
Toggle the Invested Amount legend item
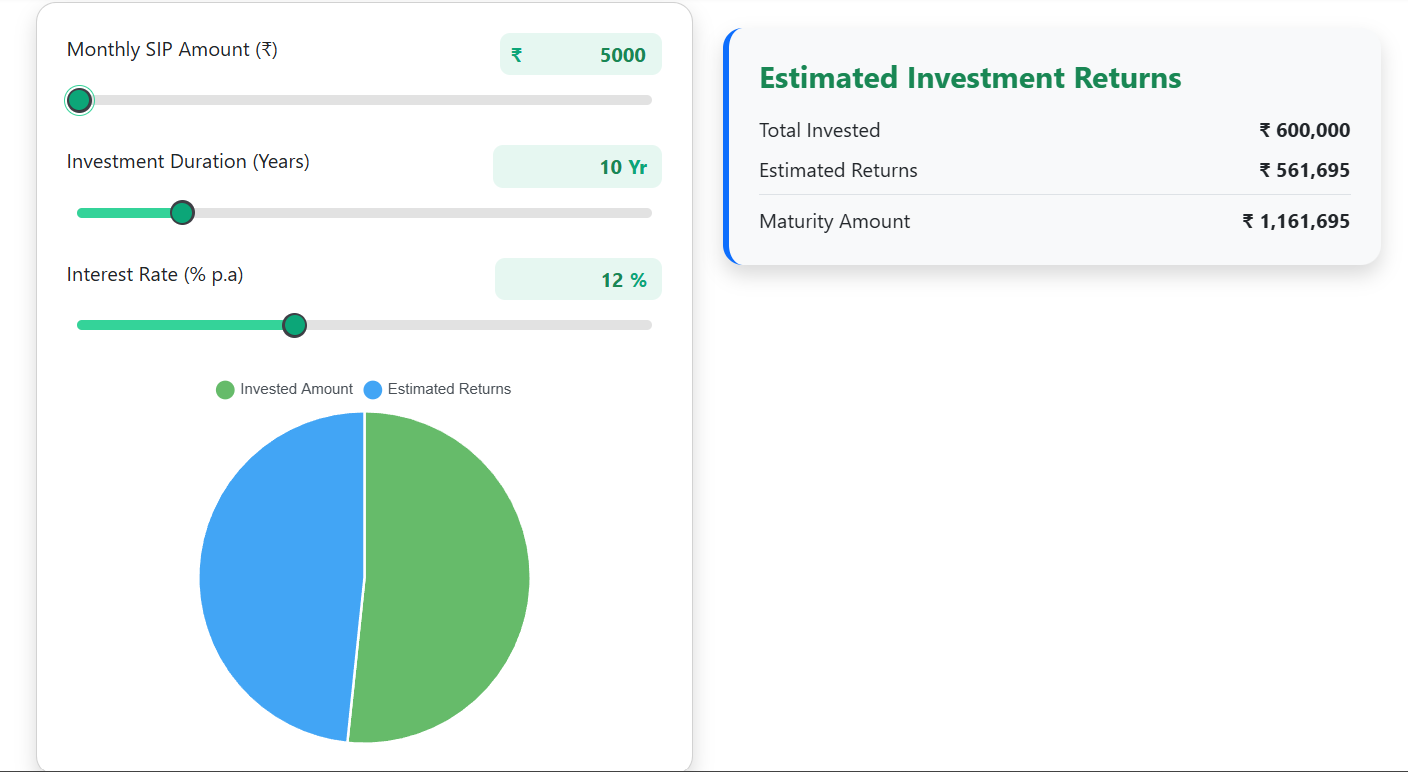pyautogui.click(x=284, y=389)
